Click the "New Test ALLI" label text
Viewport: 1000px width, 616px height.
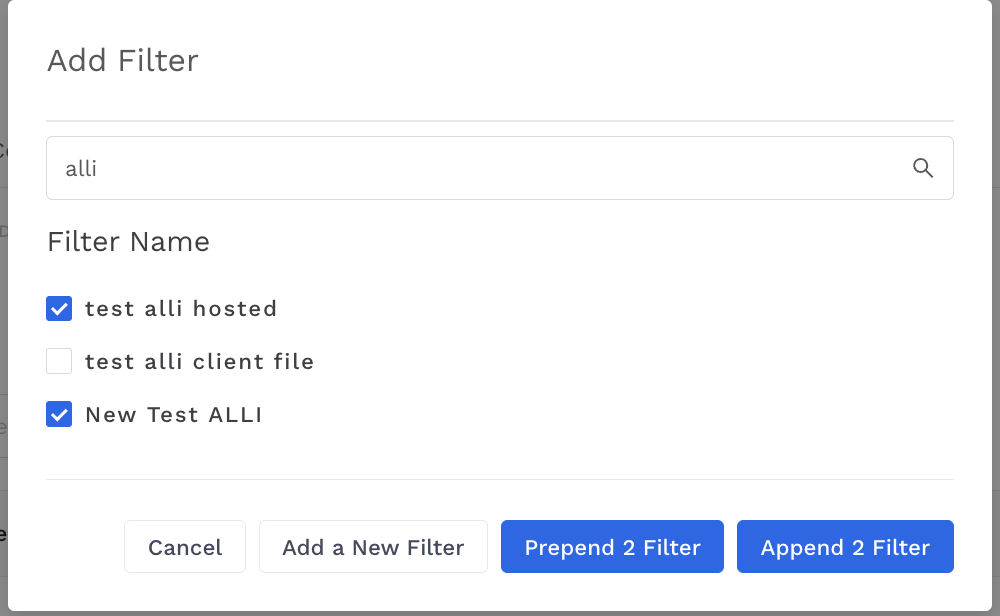click(173, 414)
